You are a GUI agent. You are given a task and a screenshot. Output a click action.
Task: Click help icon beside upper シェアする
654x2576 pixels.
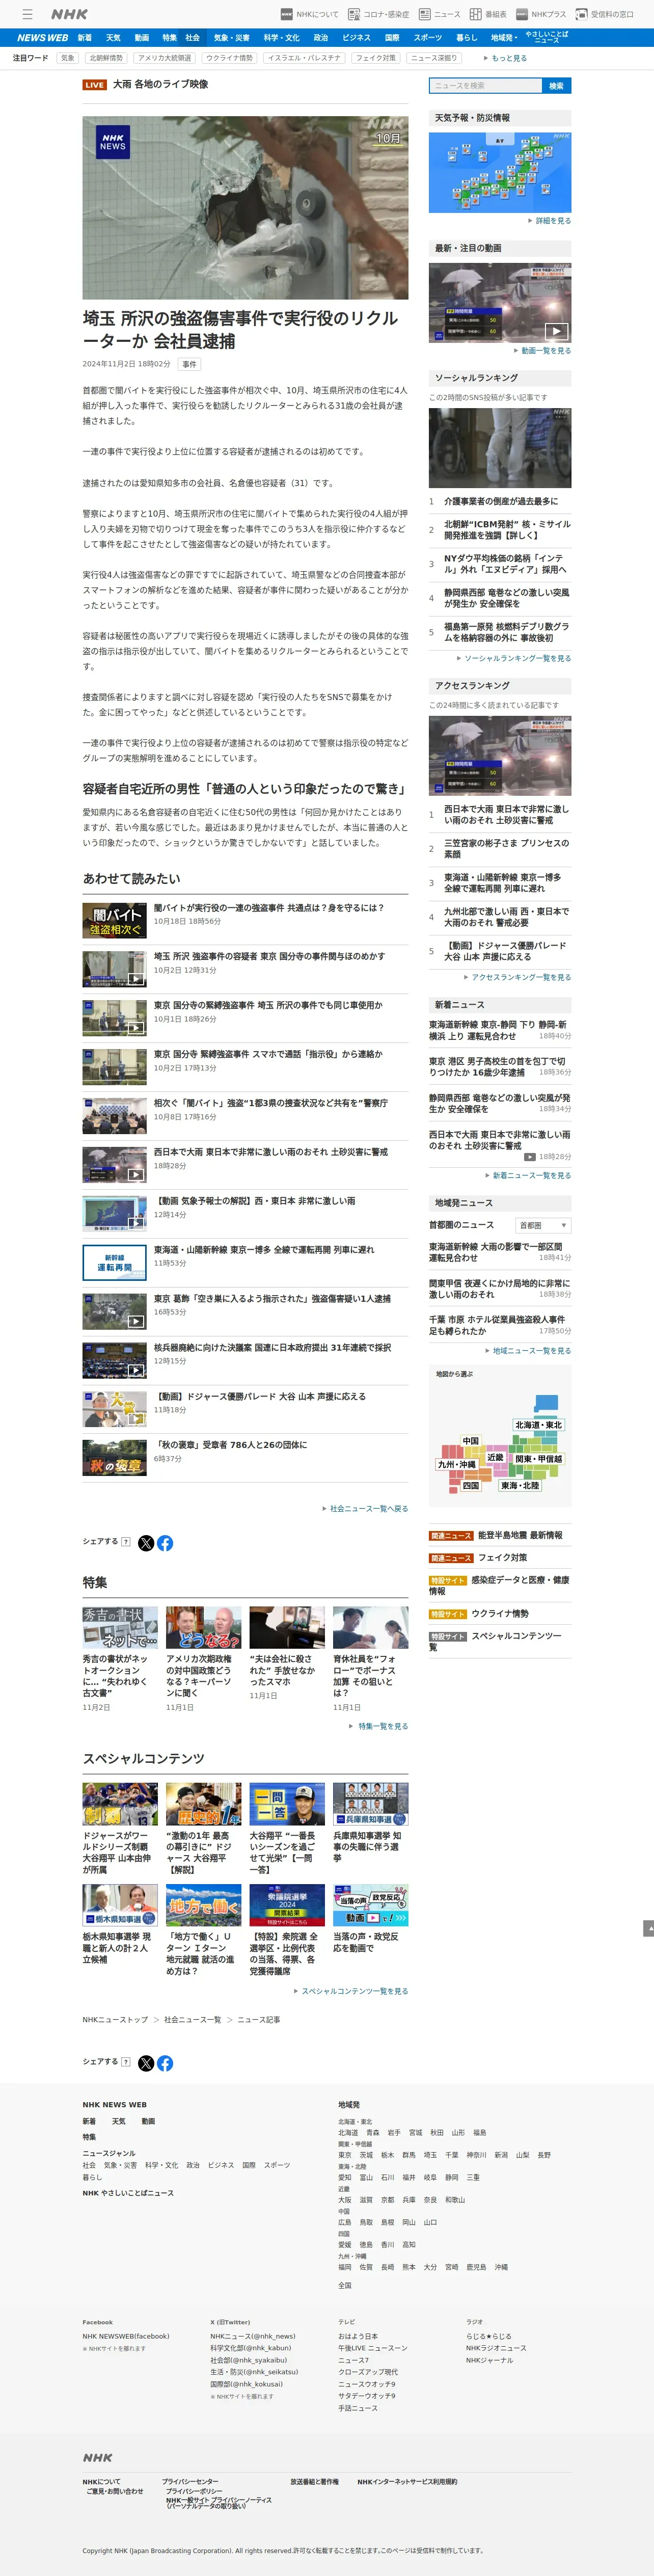[x=125, y=1541]
